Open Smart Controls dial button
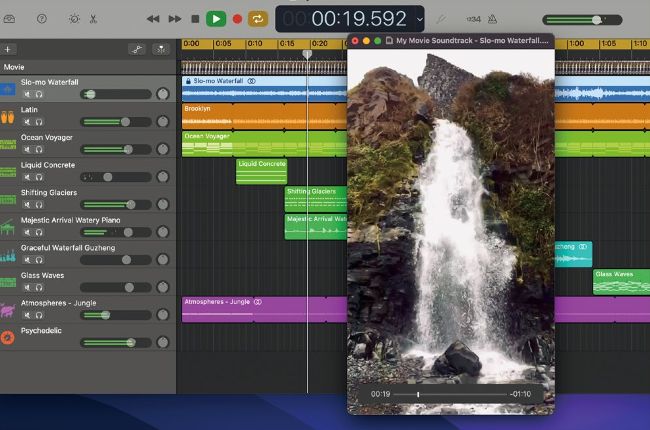Screen dimensions: 650x430 tap(74, 19)
